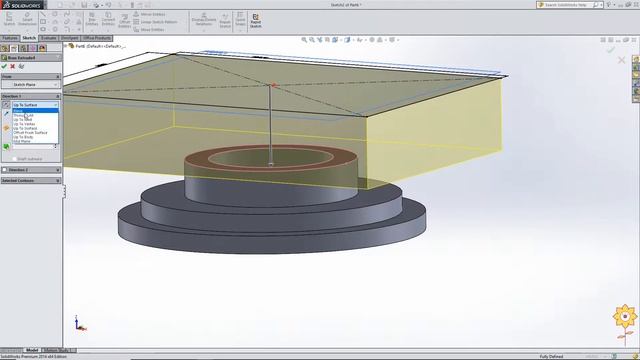Select the Smart Dimension tool

pyautogui.click(x=27, y=19)
